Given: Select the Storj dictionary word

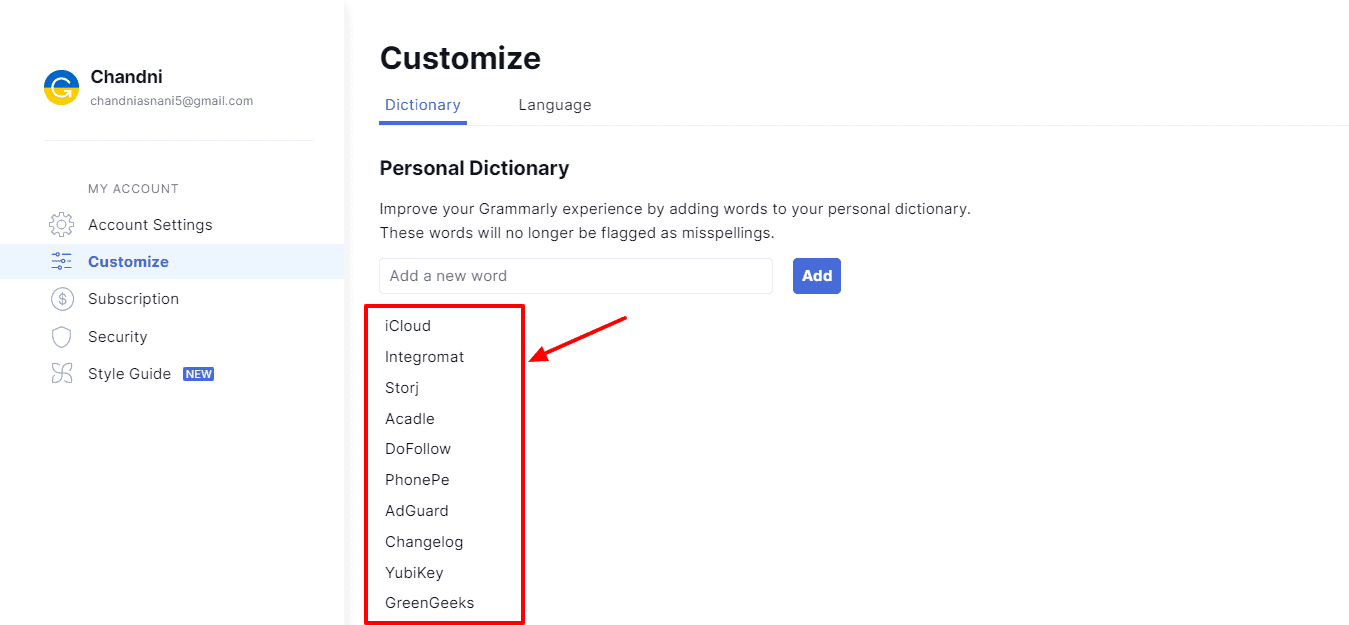Looking at the screenshot, I should (x=404, y=388).
